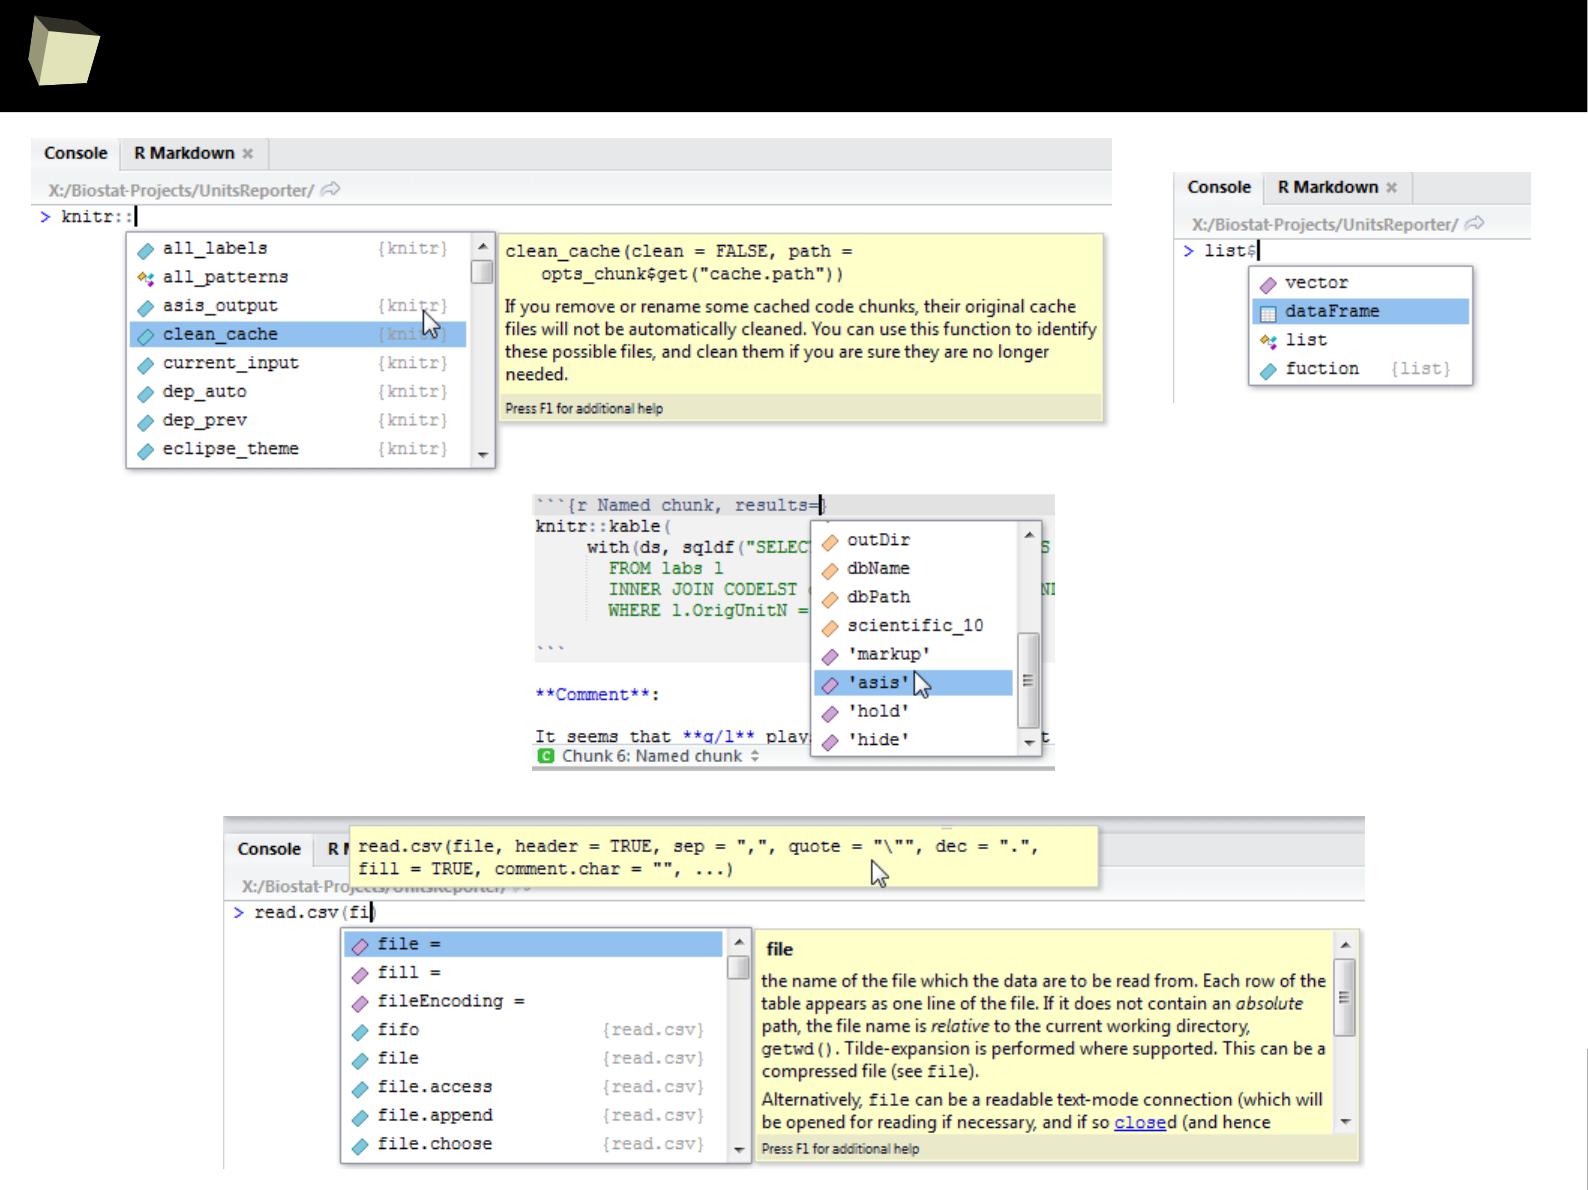Select asis_output in knitr completion list
This screenshot has height=1190, width=1588.
point(298,306)
